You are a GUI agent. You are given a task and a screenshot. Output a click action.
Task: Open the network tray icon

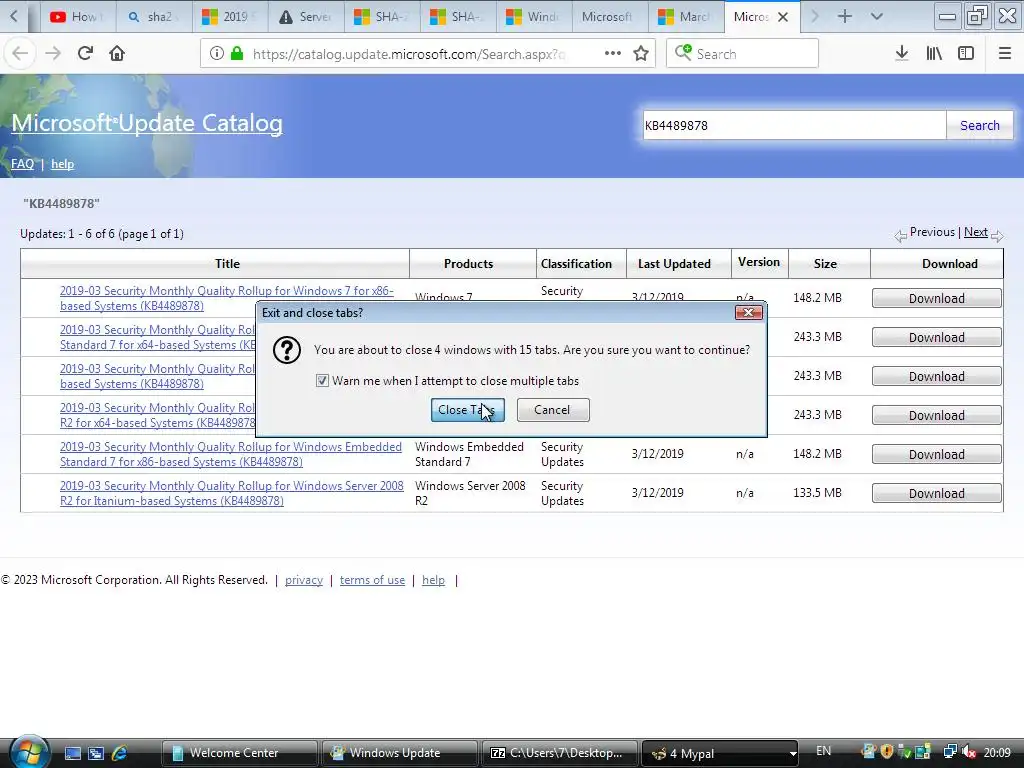[x=950, y=752]
